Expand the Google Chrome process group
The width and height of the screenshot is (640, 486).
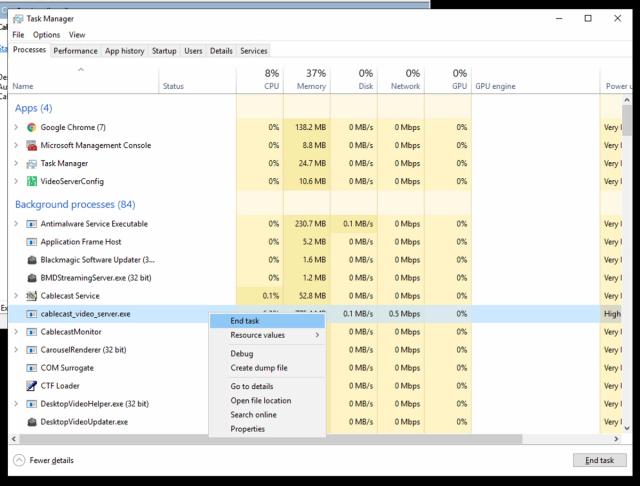(x=16, y=127)
